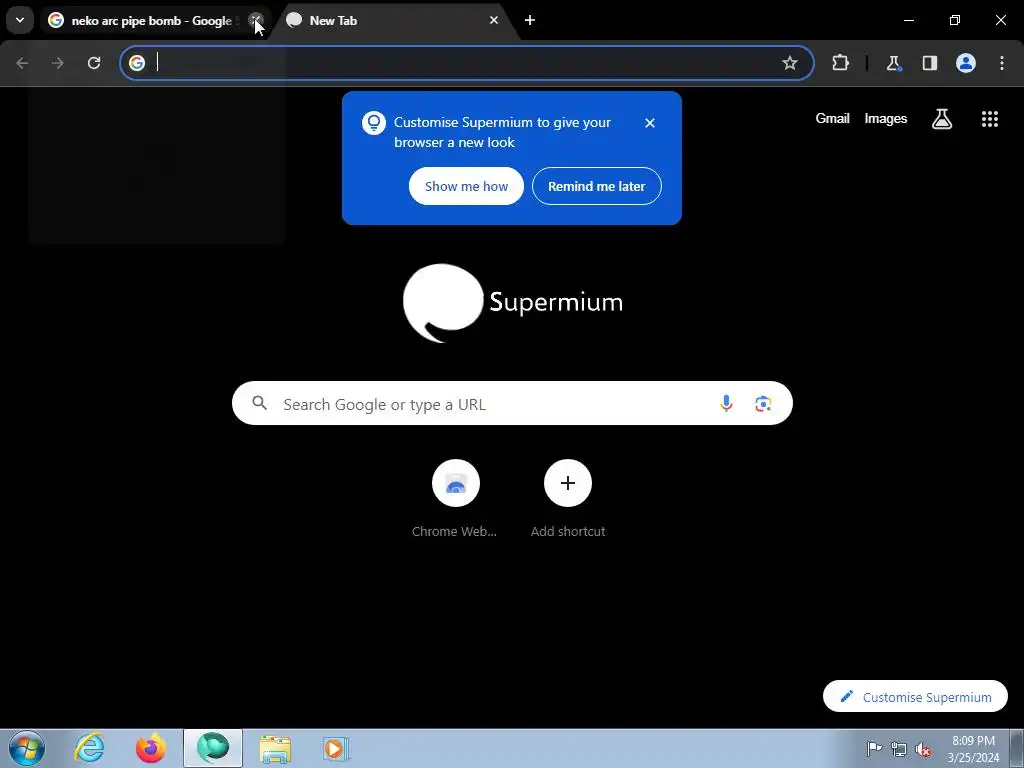Open Windows Media Player from taskbar

pos(336,748)
